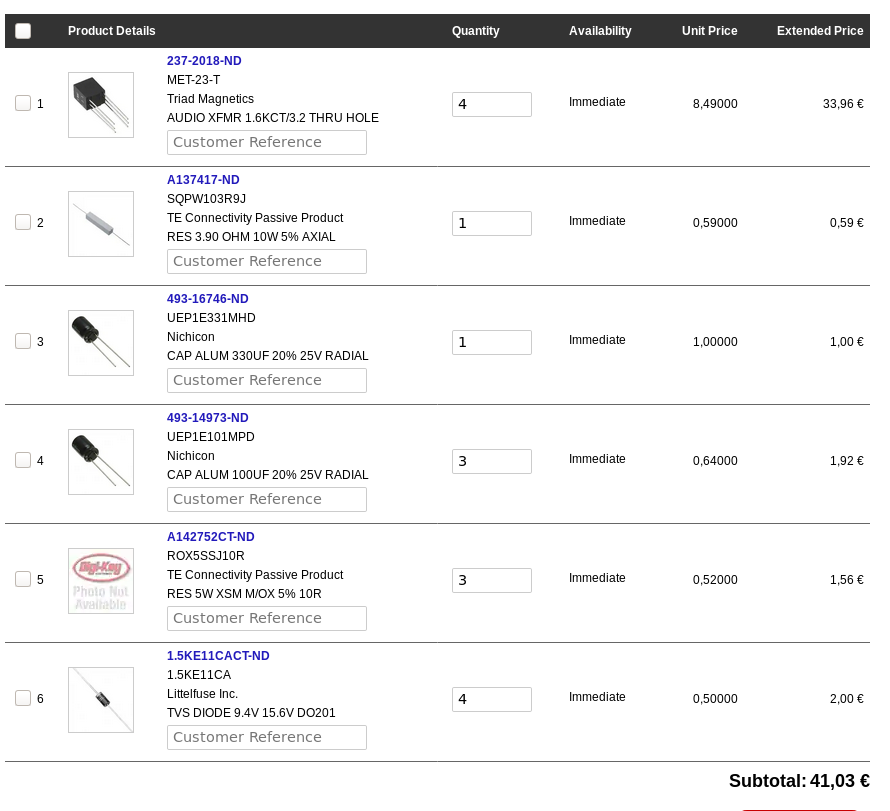Open the 493-16746-ND part link
890x811 pixels.
[208, 299]
